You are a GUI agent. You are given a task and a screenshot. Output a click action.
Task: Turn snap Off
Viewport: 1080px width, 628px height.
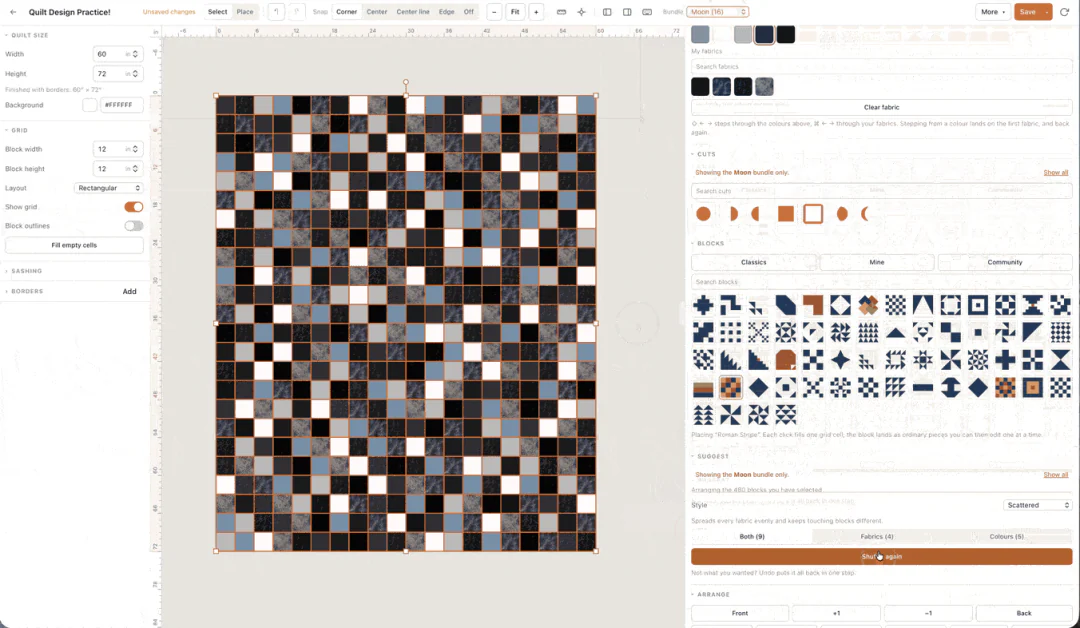[468, 12]
